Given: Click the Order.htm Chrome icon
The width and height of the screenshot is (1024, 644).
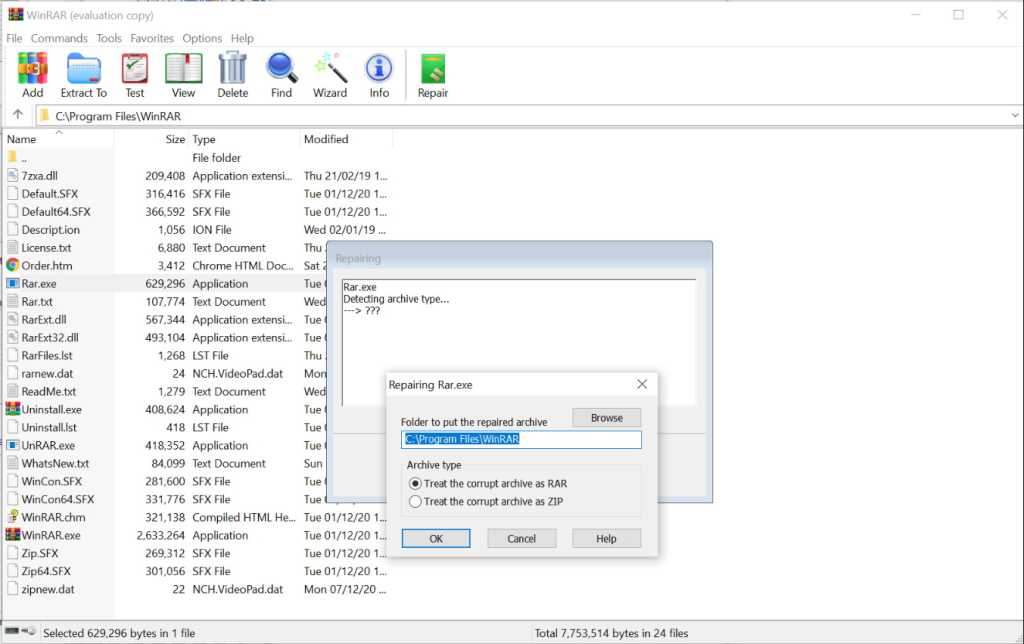Looking at the screenshot, I should (x=12, y=265).
